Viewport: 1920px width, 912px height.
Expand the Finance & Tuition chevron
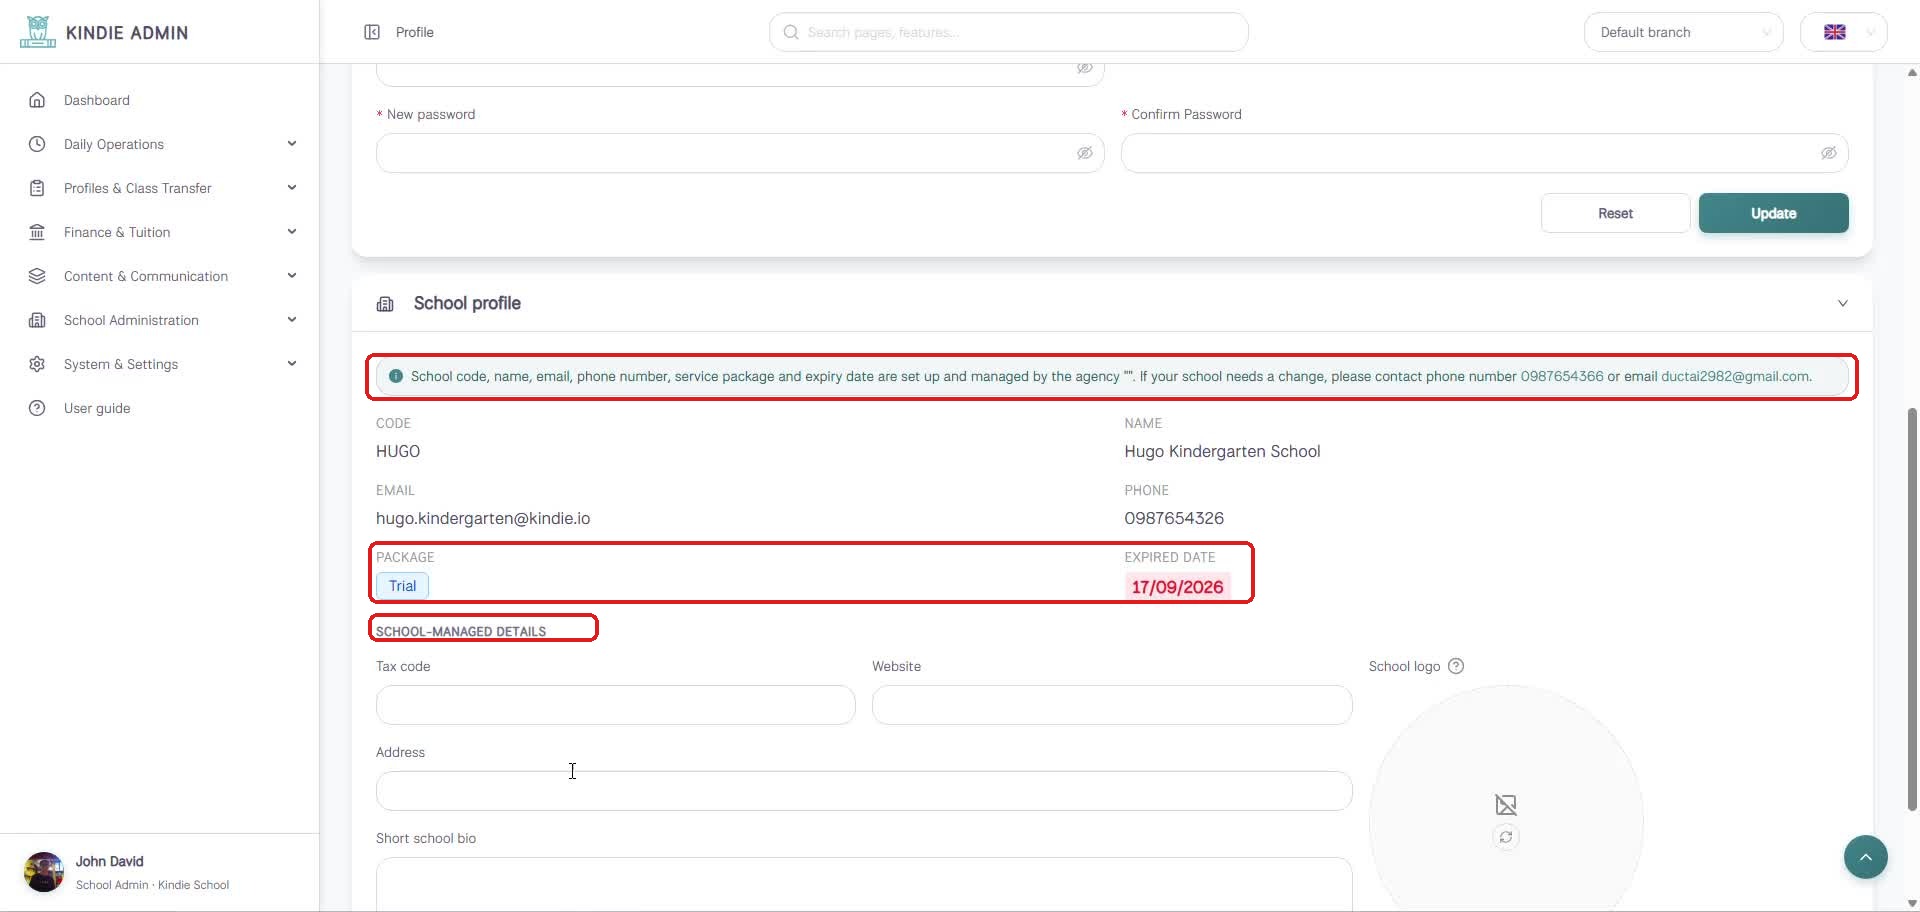click(x=292, y=232)
